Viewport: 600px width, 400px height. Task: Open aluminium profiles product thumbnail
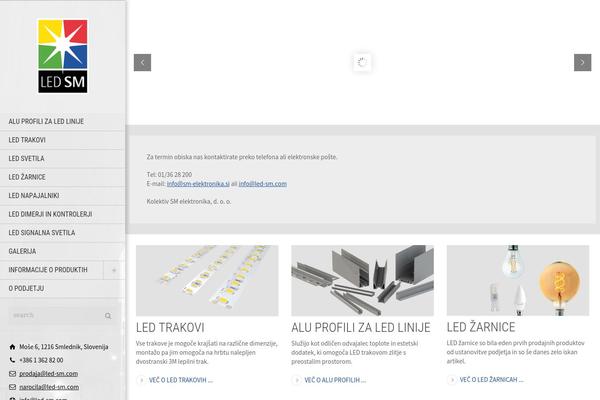(x=362, y=281)
